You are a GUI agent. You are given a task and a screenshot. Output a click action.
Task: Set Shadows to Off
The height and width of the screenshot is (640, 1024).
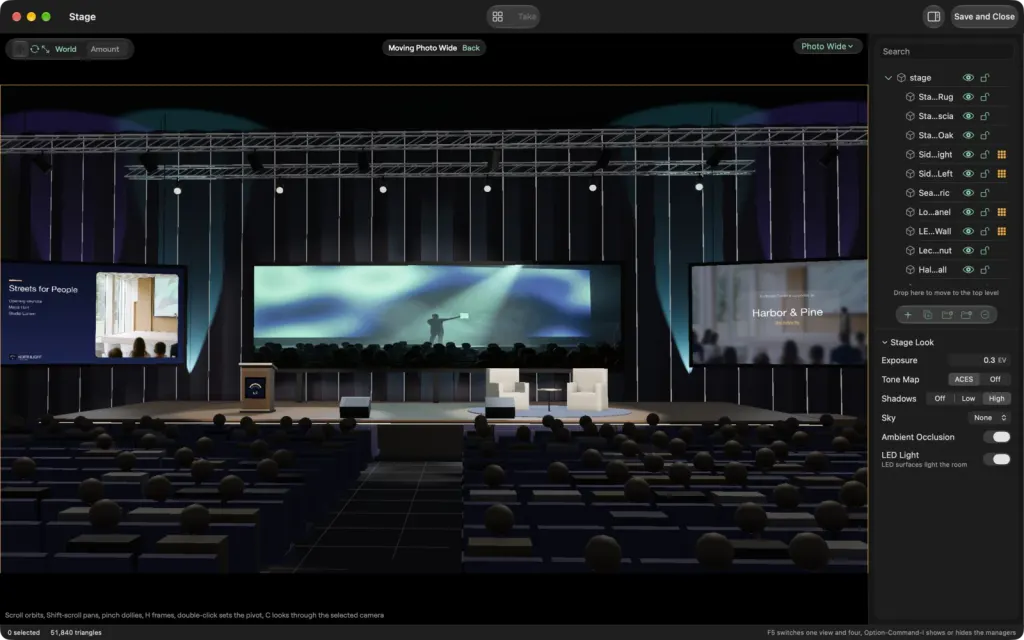point(940,398)
